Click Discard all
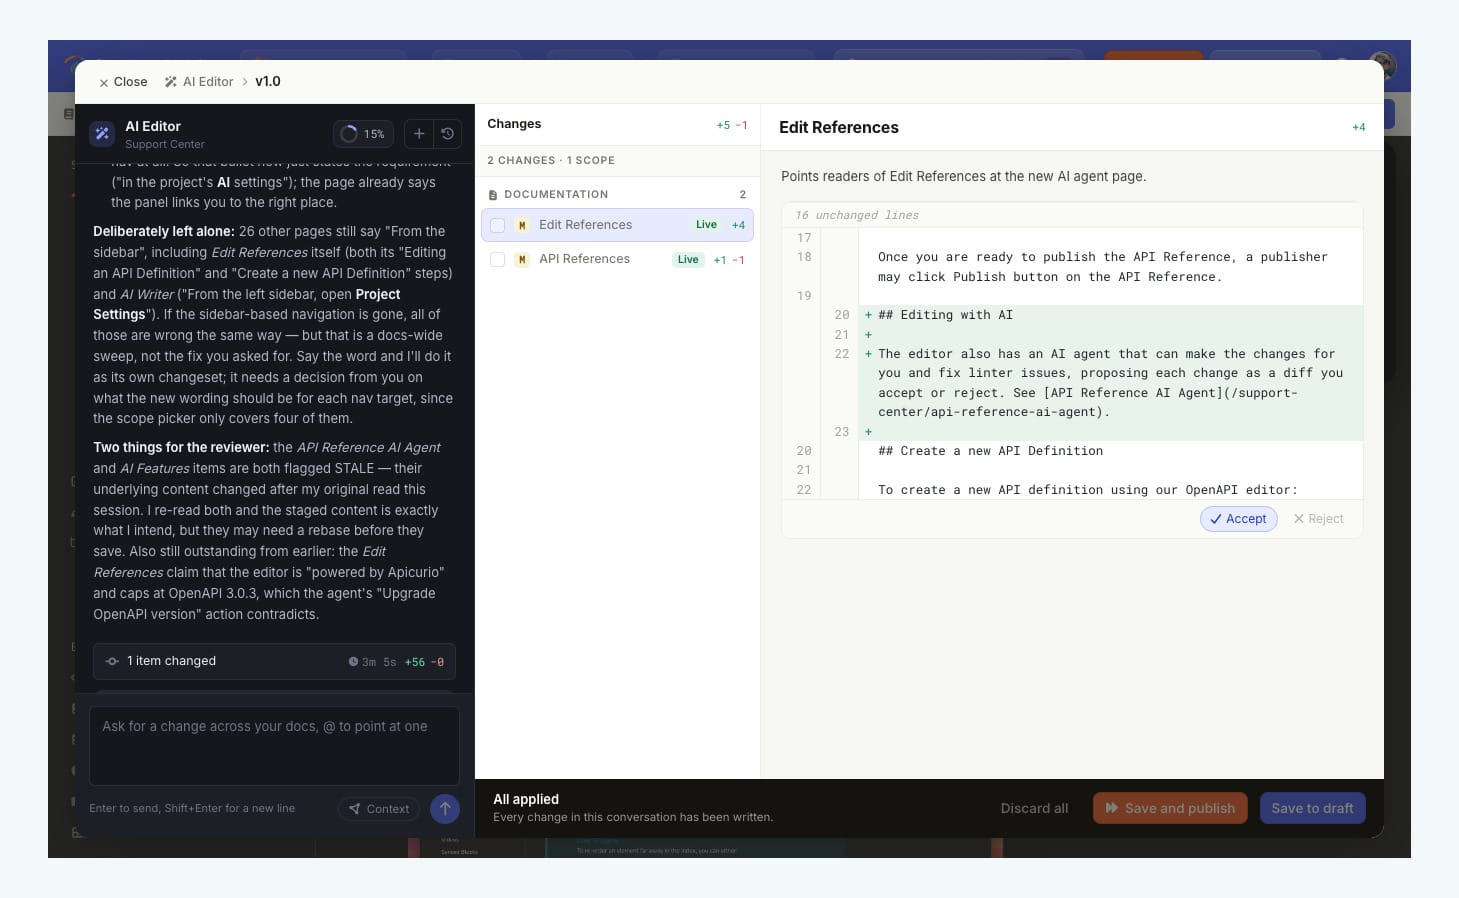 pos(1034,808)
